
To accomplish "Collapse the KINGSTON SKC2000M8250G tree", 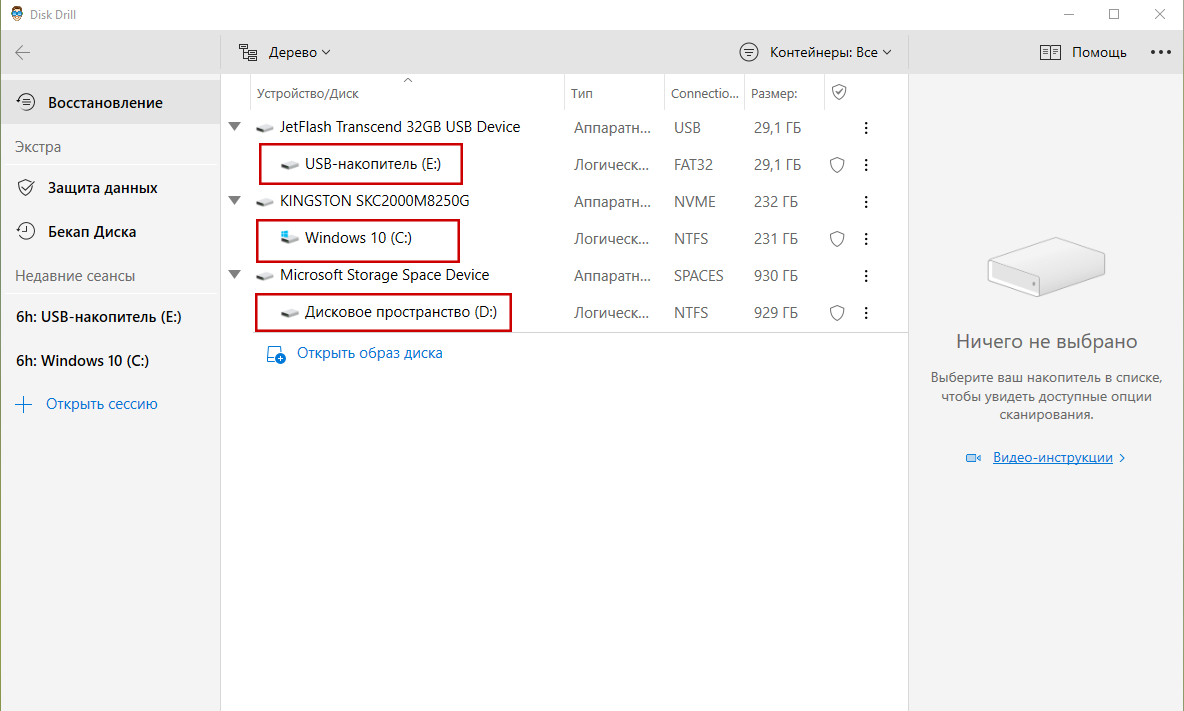I will point(235,201).
